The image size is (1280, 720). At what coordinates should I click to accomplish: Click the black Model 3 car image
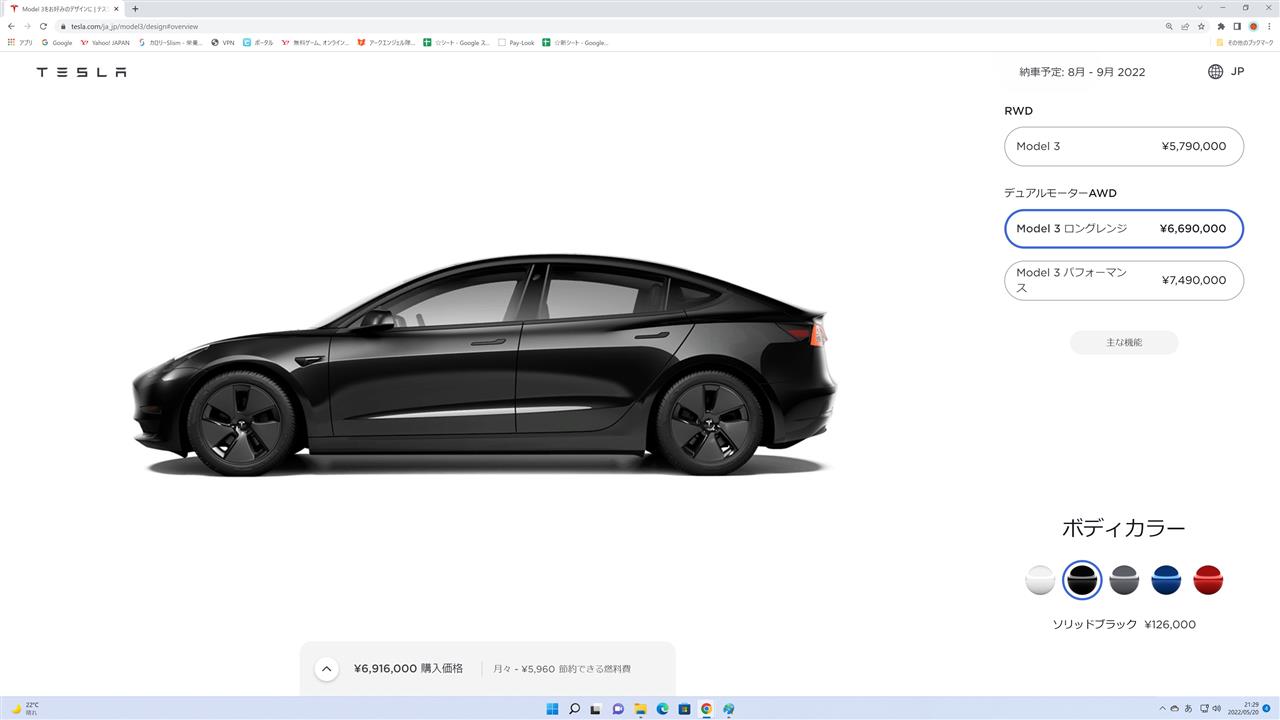pyautogui.click(x=485, y=365)
